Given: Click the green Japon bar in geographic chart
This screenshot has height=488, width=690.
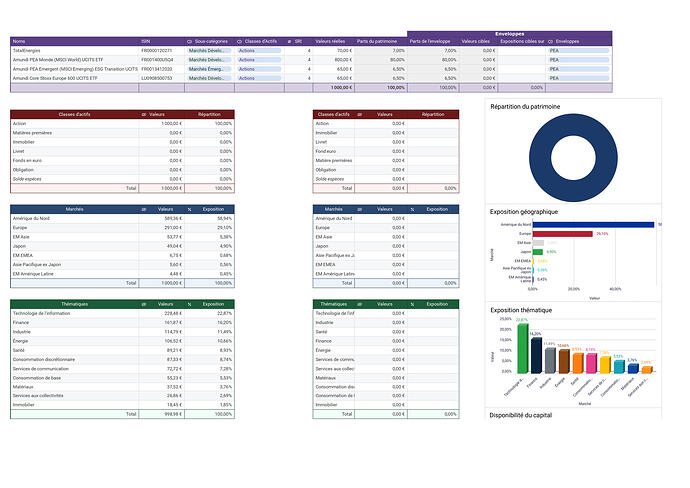Looking at the screenshot, I should pyautogui.click(x=538, y=252).
